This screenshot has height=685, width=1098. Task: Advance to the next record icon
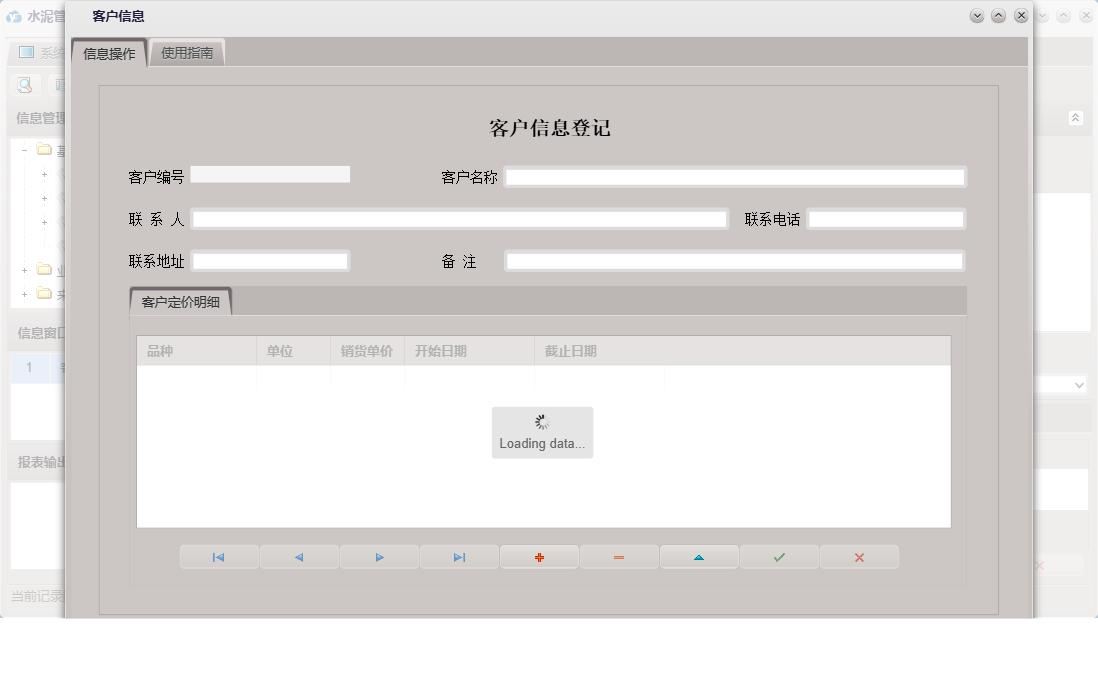(379, 556)
